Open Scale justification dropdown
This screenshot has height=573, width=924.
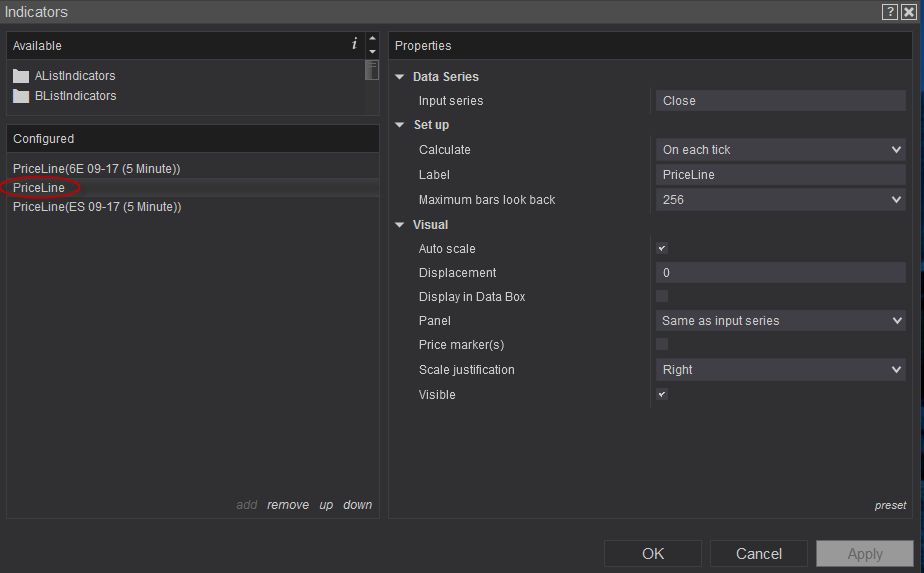tap(780, 370)
